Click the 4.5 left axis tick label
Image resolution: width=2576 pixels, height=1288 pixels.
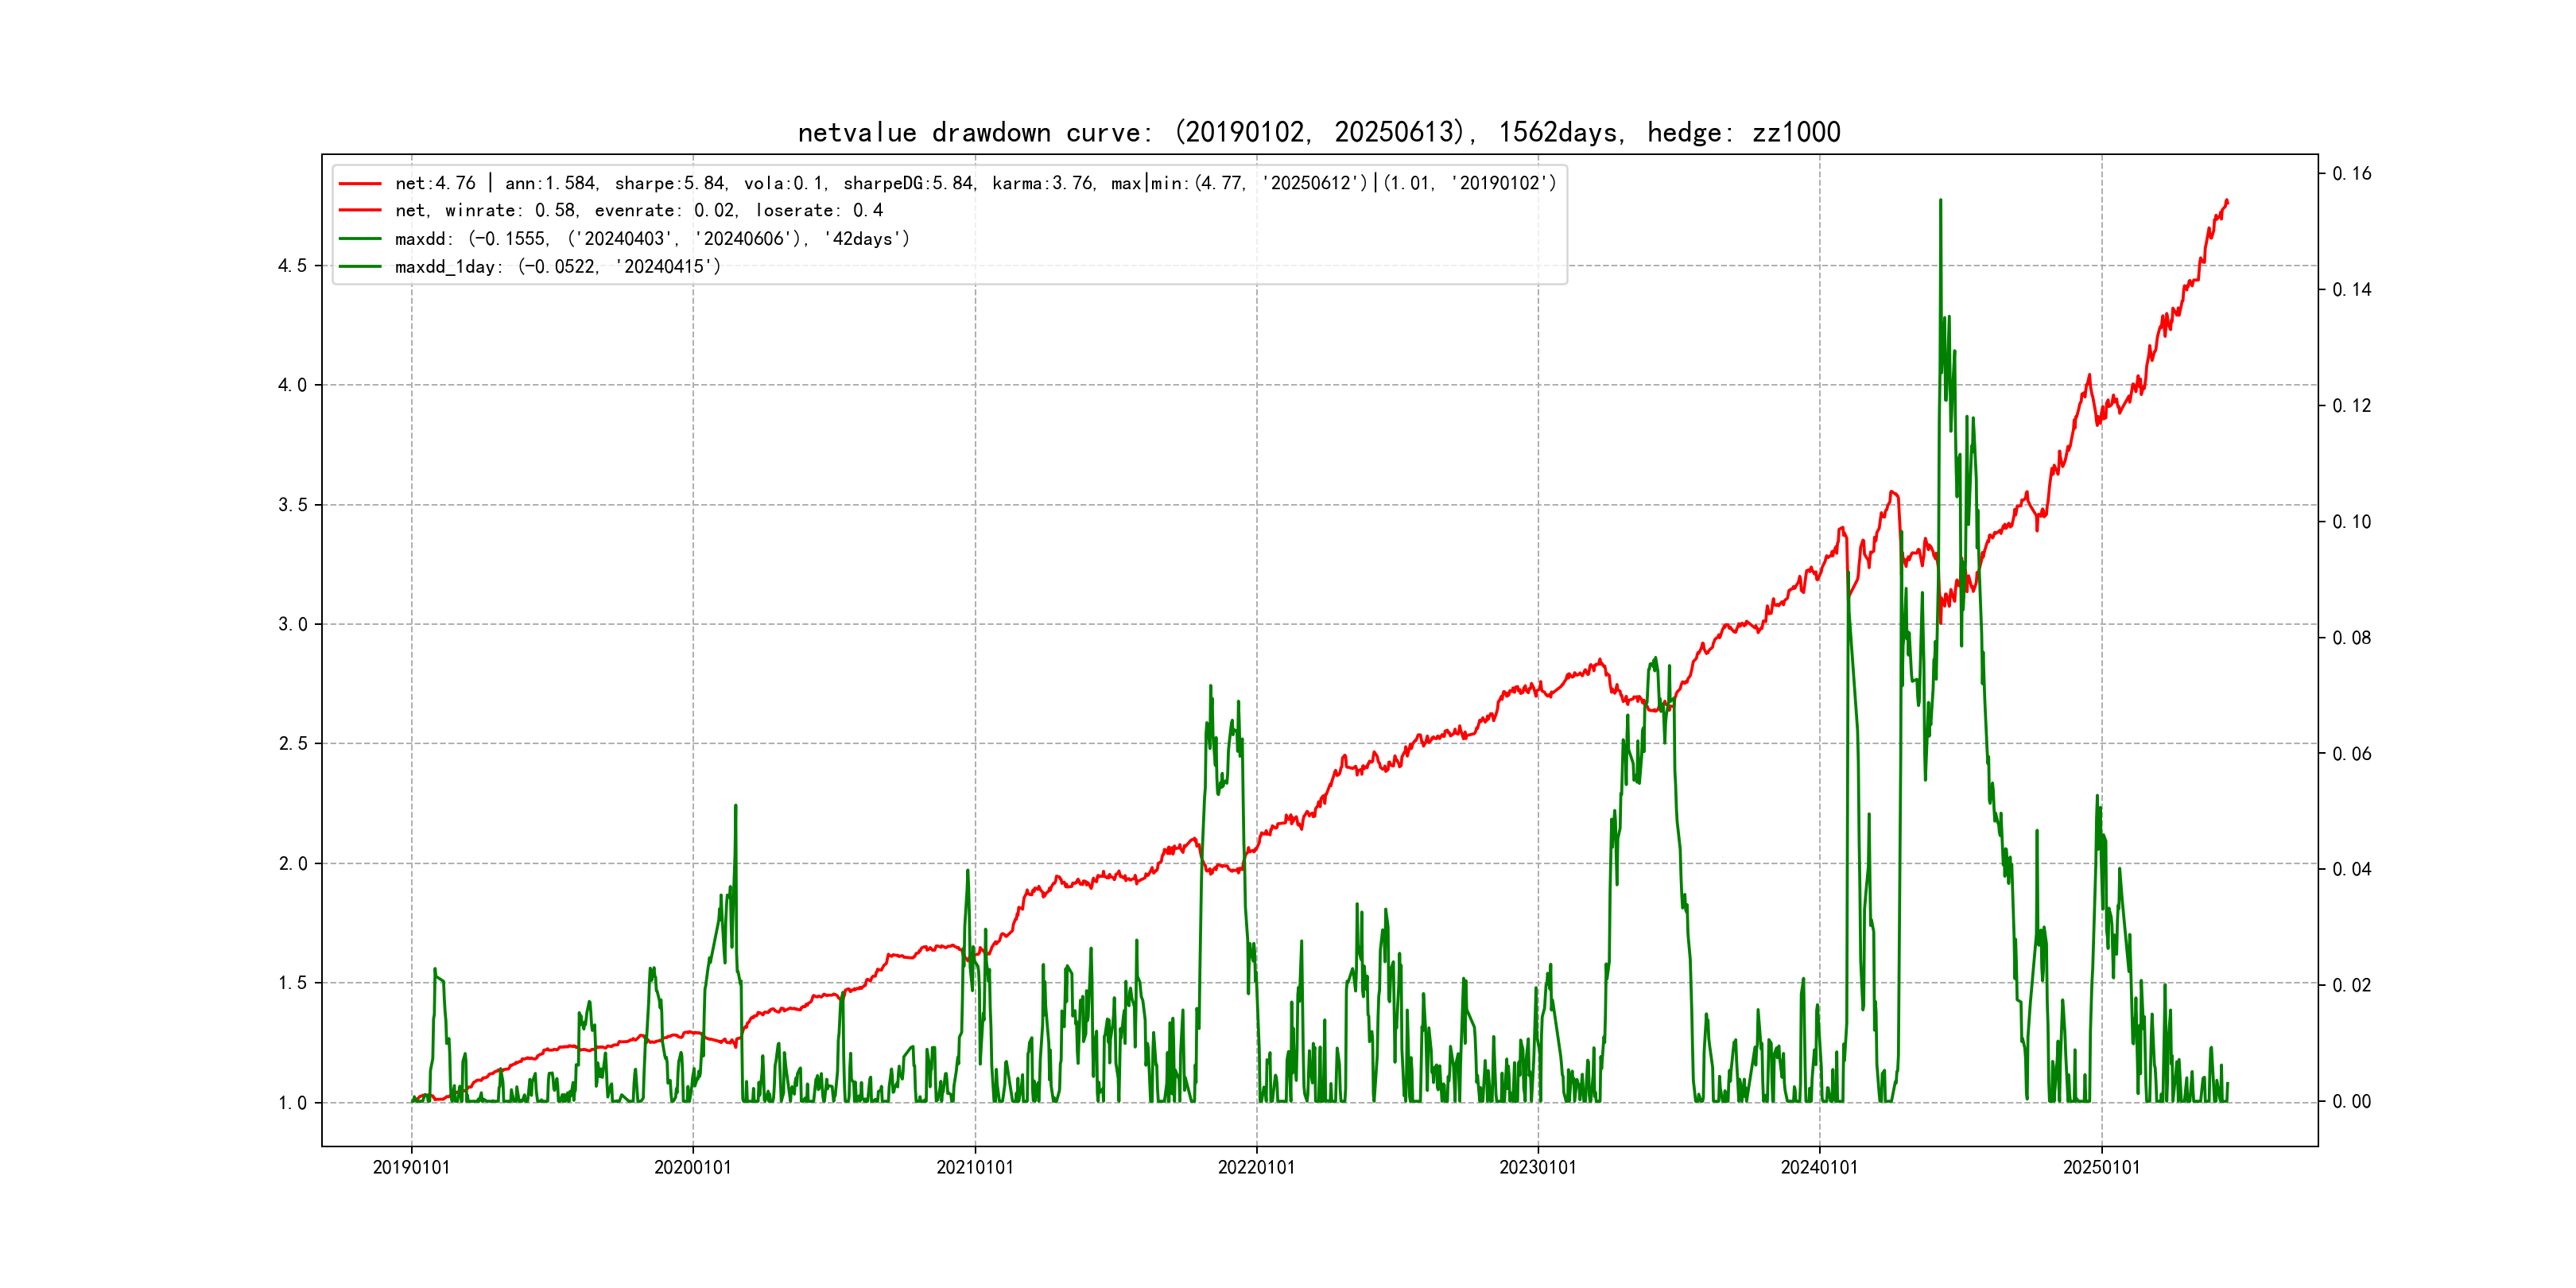click(x=292, y=266)
